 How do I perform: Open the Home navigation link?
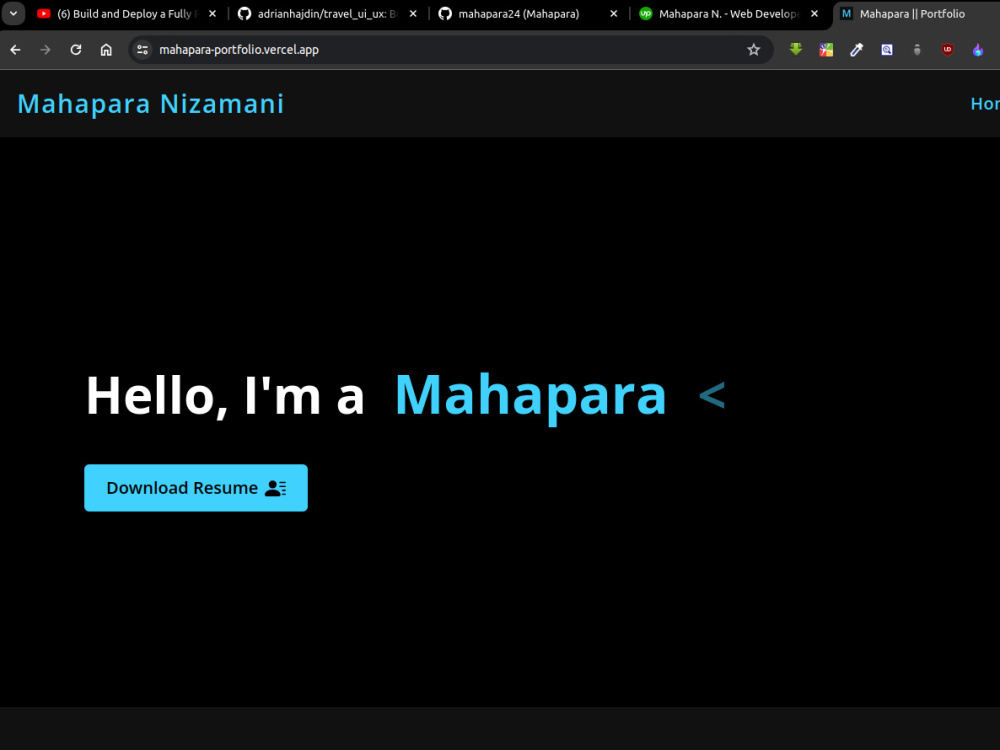pyautogui.click(x=984, y=103)
